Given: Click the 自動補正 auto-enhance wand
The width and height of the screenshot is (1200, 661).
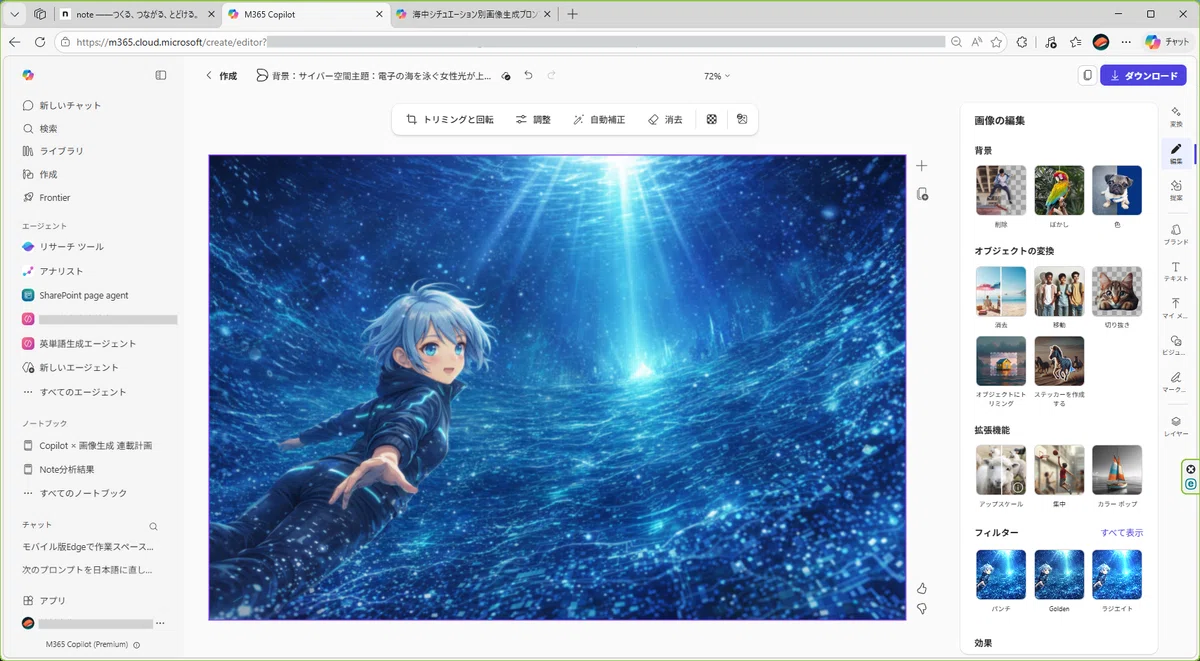Looking at the screenshot, I should click(x=599, y=119).
